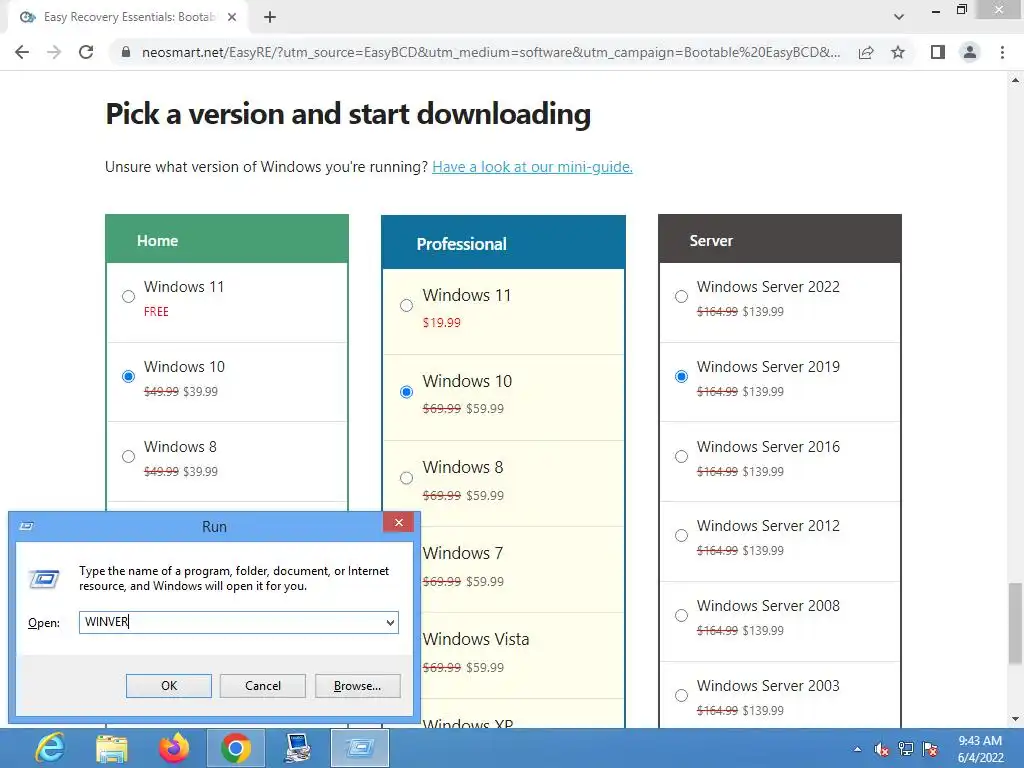
Task: Select Windows Server 2022 option
Action: tap(681, 297)
